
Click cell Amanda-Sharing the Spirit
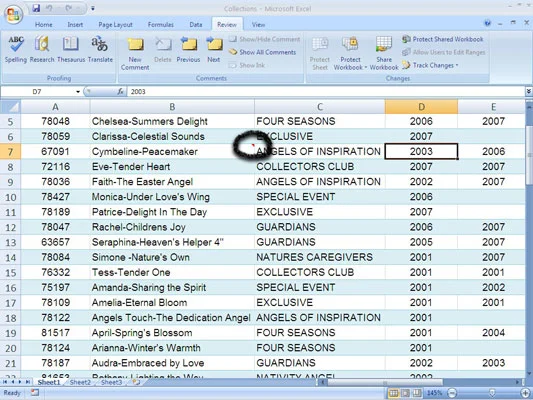[172, 288]
